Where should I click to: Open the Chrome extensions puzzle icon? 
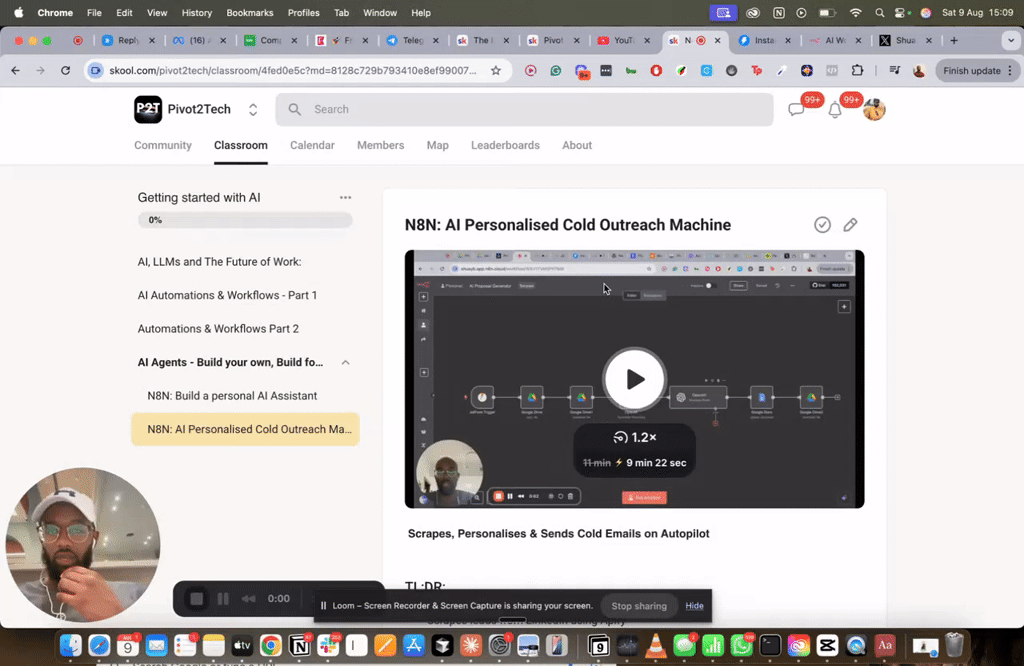tap(857, 71)
